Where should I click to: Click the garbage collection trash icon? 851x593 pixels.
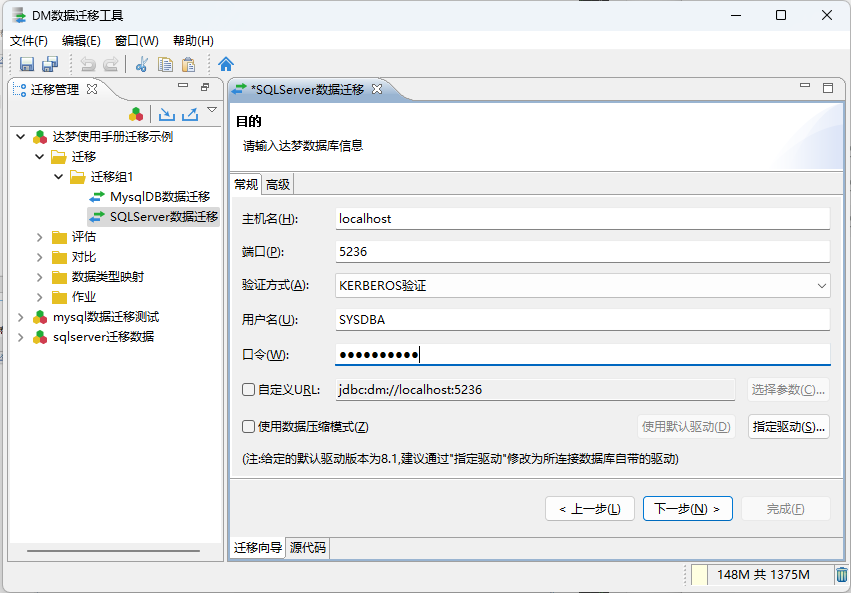pyautogui.click(x=841, y=575)
